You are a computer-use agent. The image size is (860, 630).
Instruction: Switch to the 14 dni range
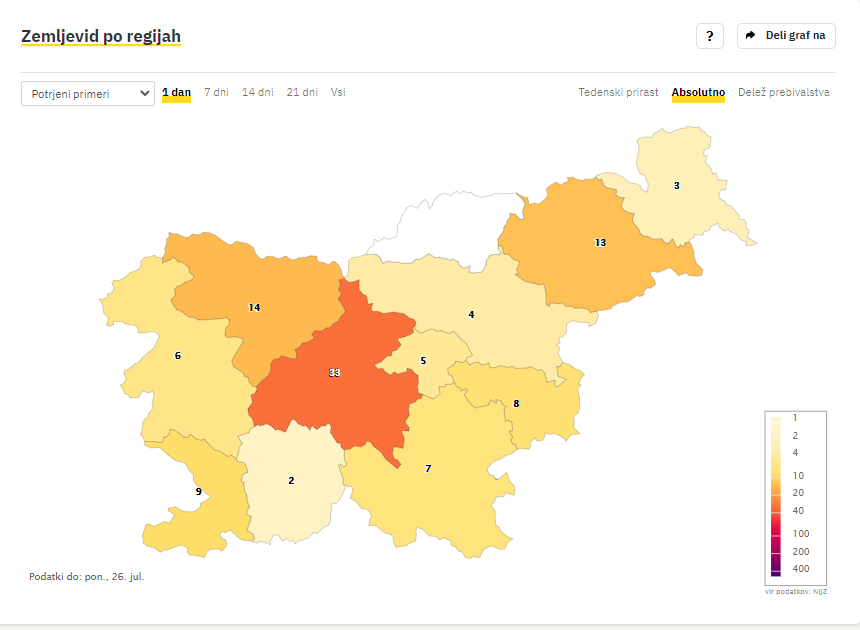point(257,92)
